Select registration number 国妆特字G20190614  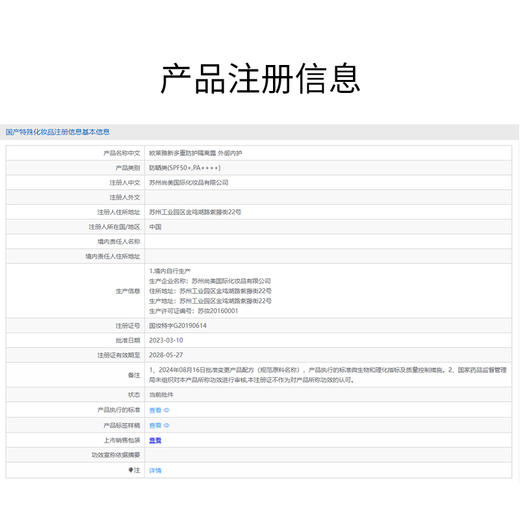pos(178,325)
